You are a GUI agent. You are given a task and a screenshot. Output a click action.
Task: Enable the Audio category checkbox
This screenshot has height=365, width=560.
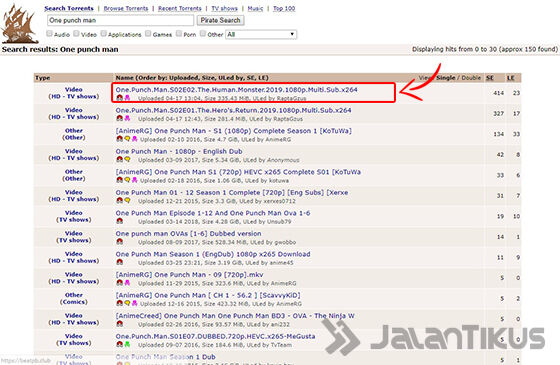49,34
